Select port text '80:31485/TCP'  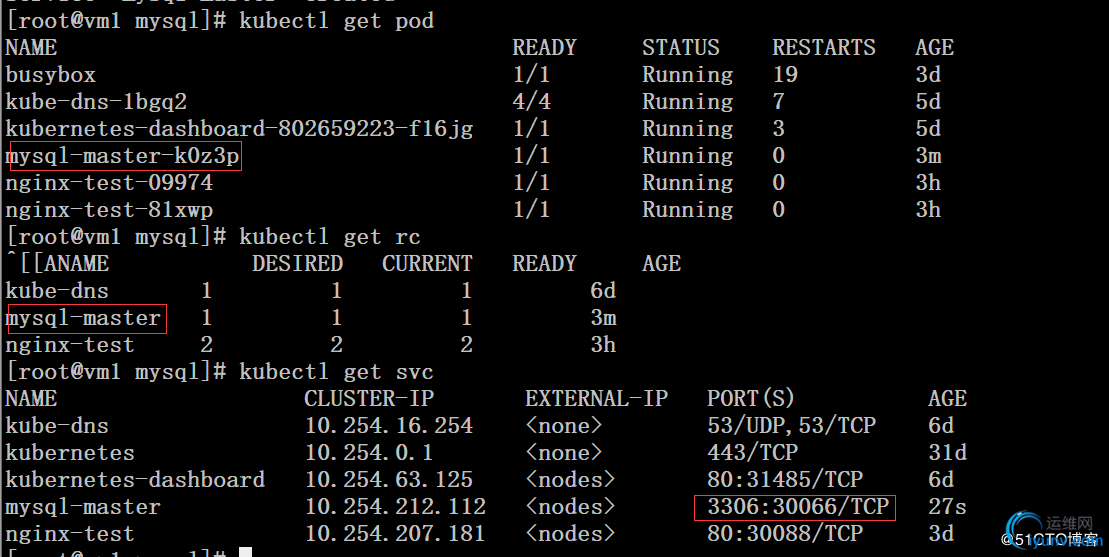tap(785, 479)
